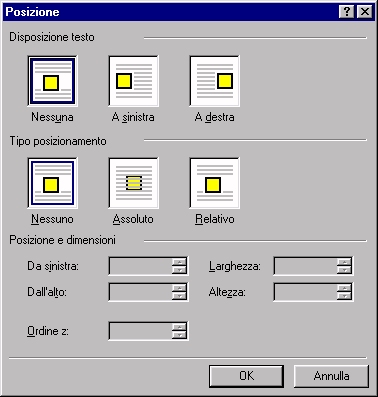The width and height of the screenshot is (378, 397).
Task: Select the Nessuna text wrapping icon
Action: click(52, 81)
